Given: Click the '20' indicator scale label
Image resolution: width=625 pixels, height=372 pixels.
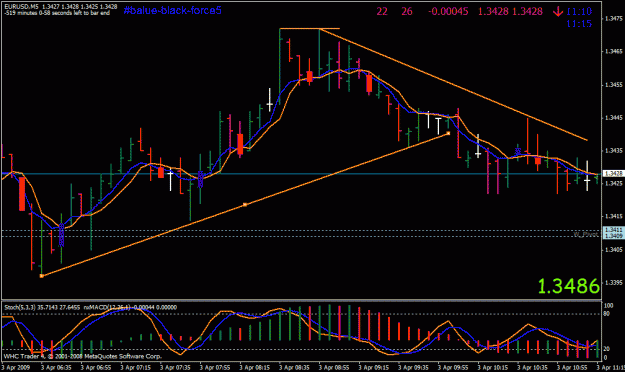Looking at the screenshot, I should (x=607, y=349).
